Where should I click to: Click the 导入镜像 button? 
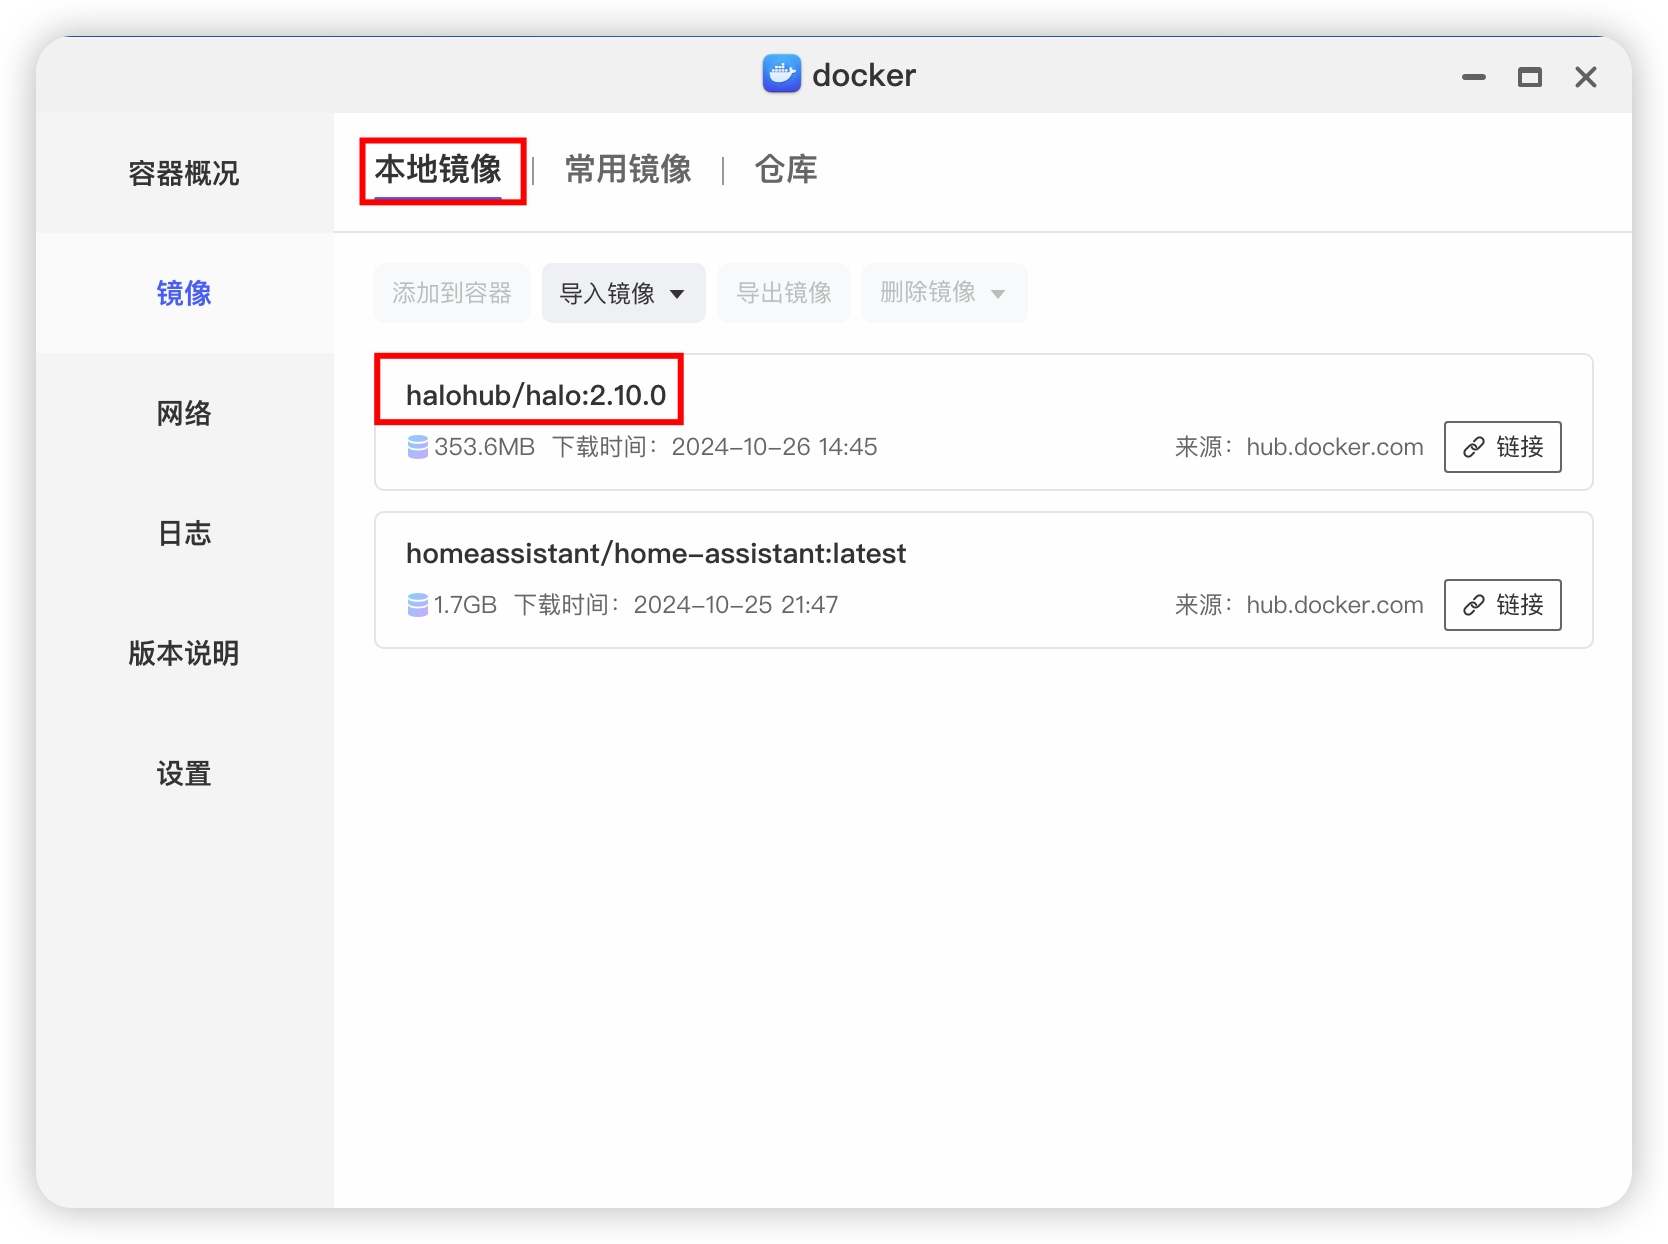pyautogui.click(x=624, y=293)
